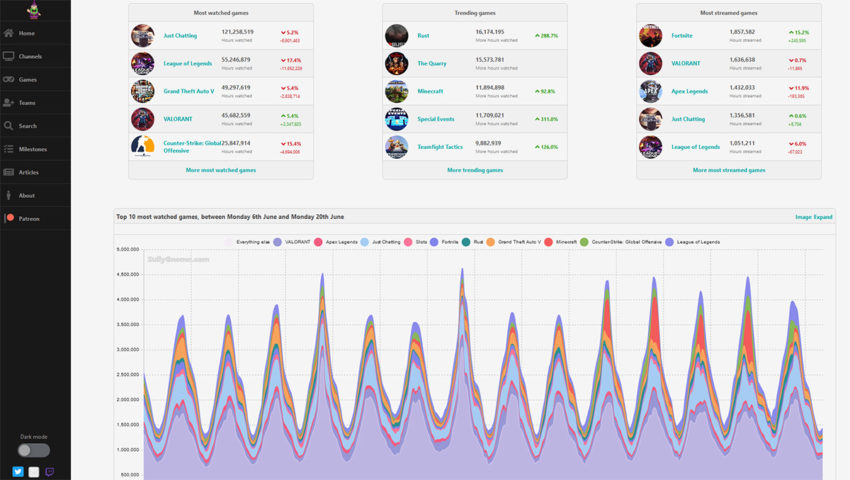Click the Home house icon in sidebar
This screenshot has width=850, height=480.
pyautogui.click(x=8, y=33)
